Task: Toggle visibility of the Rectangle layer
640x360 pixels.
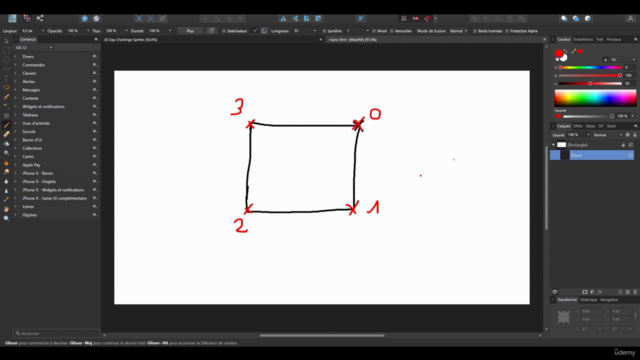Action: pos(631,145)
